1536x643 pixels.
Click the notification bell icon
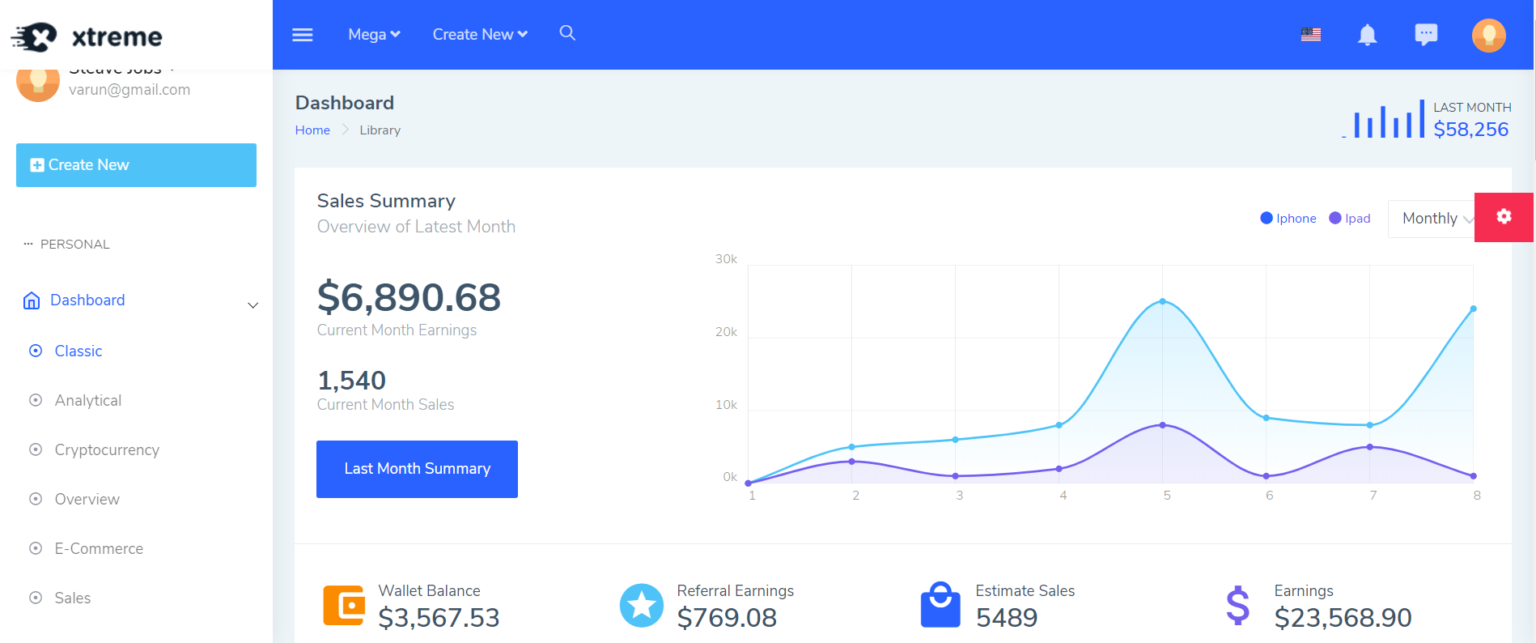click(1368, 34)
